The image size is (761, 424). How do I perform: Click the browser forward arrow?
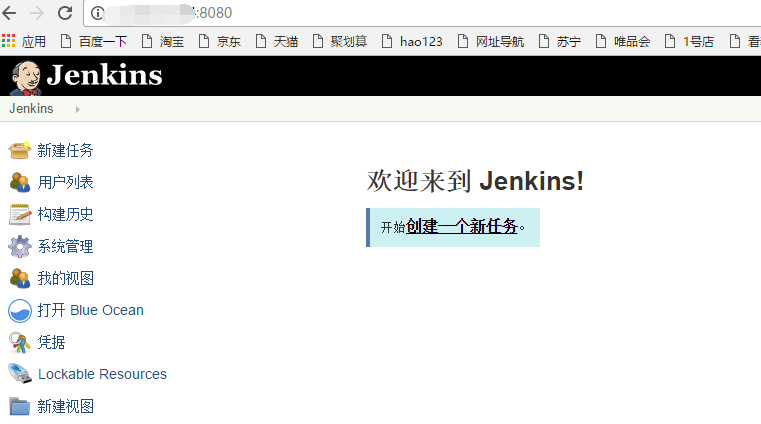point(37,13)
